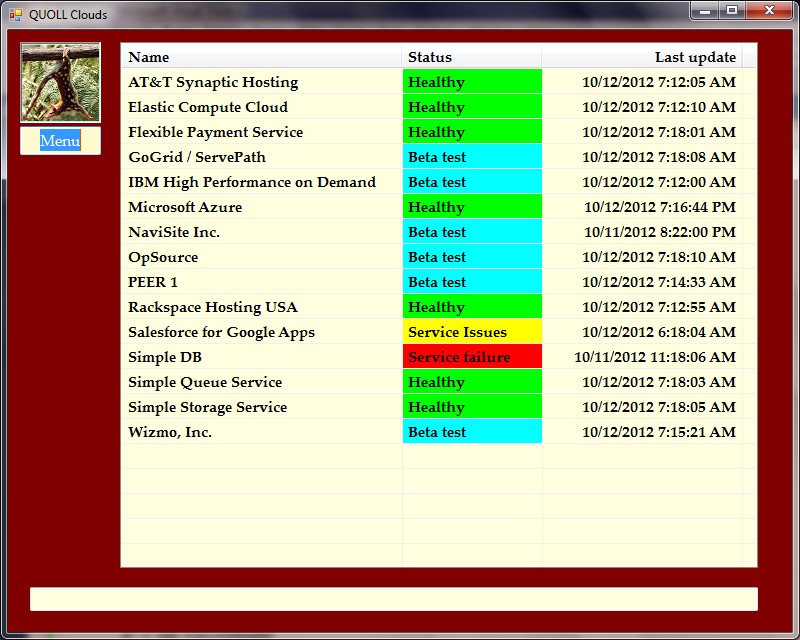Select Wizmo, Inc. in the list
The width and height of the screenshot is (800, 640).
(x=170, y=432)
